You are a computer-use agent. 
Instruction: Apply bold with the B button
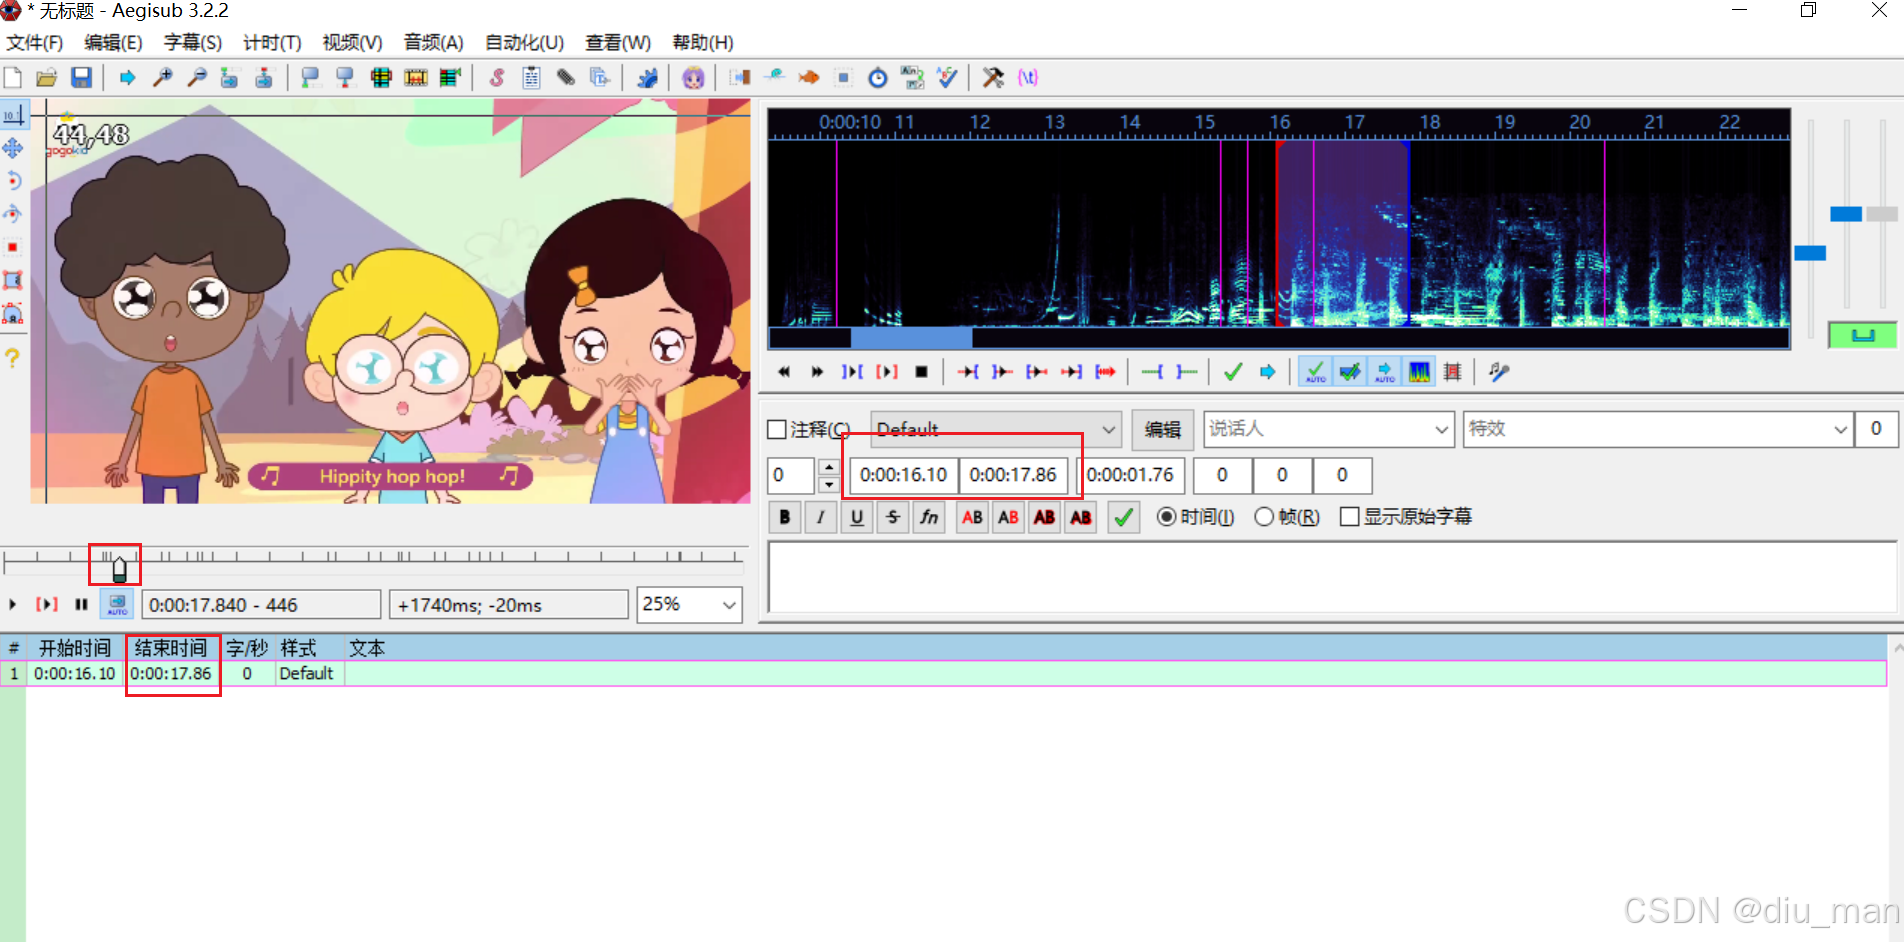click(x=785, y=517)
